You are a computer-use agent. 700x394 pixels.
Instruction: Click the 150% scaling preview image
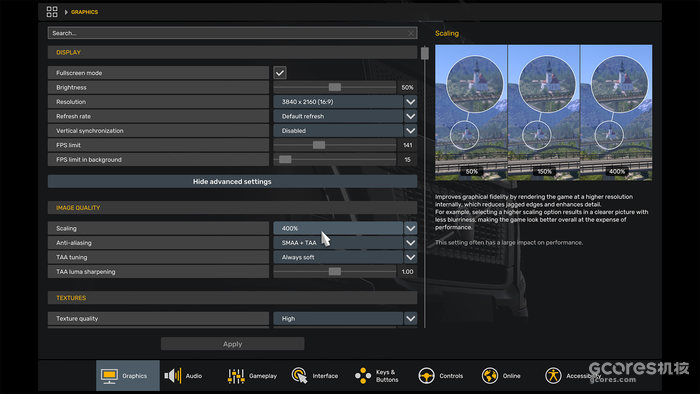point(544,112)
